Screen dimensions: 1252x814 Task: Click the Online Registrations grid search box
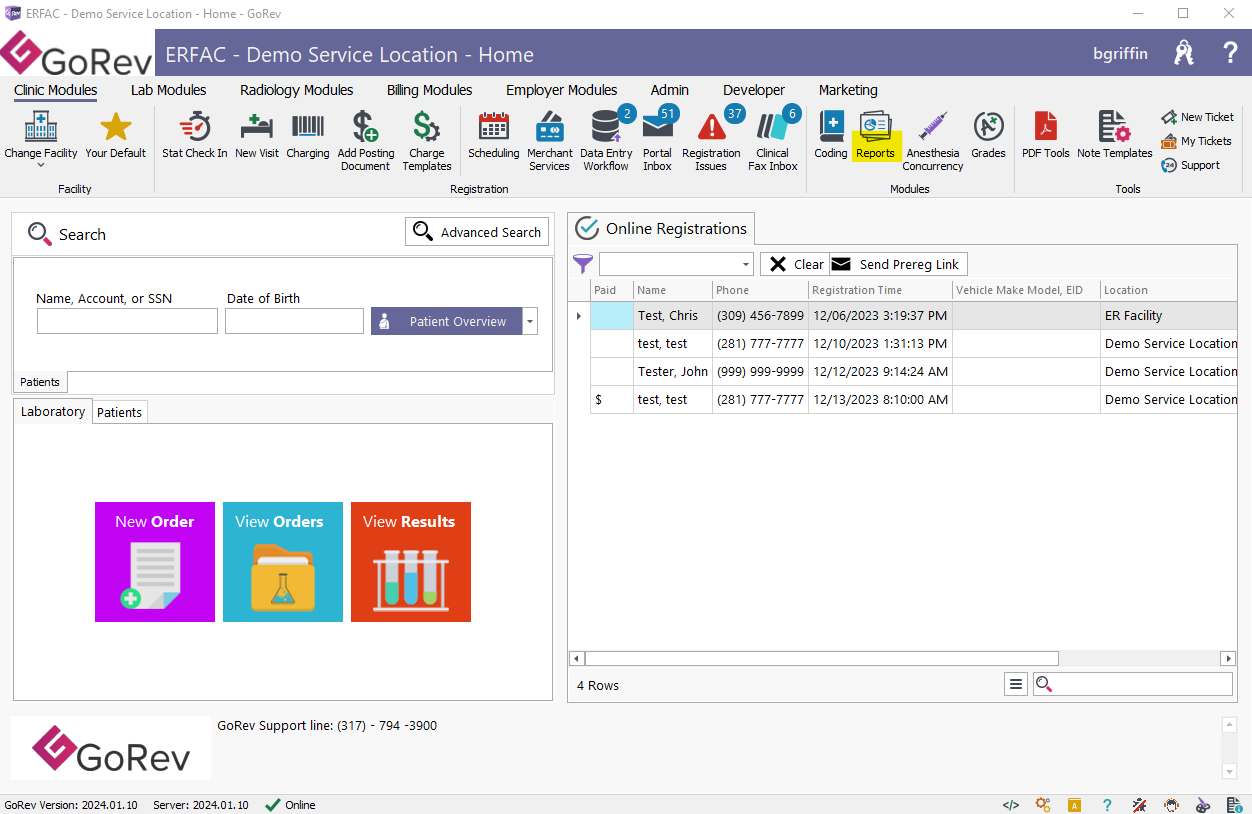click(1133, 684)
